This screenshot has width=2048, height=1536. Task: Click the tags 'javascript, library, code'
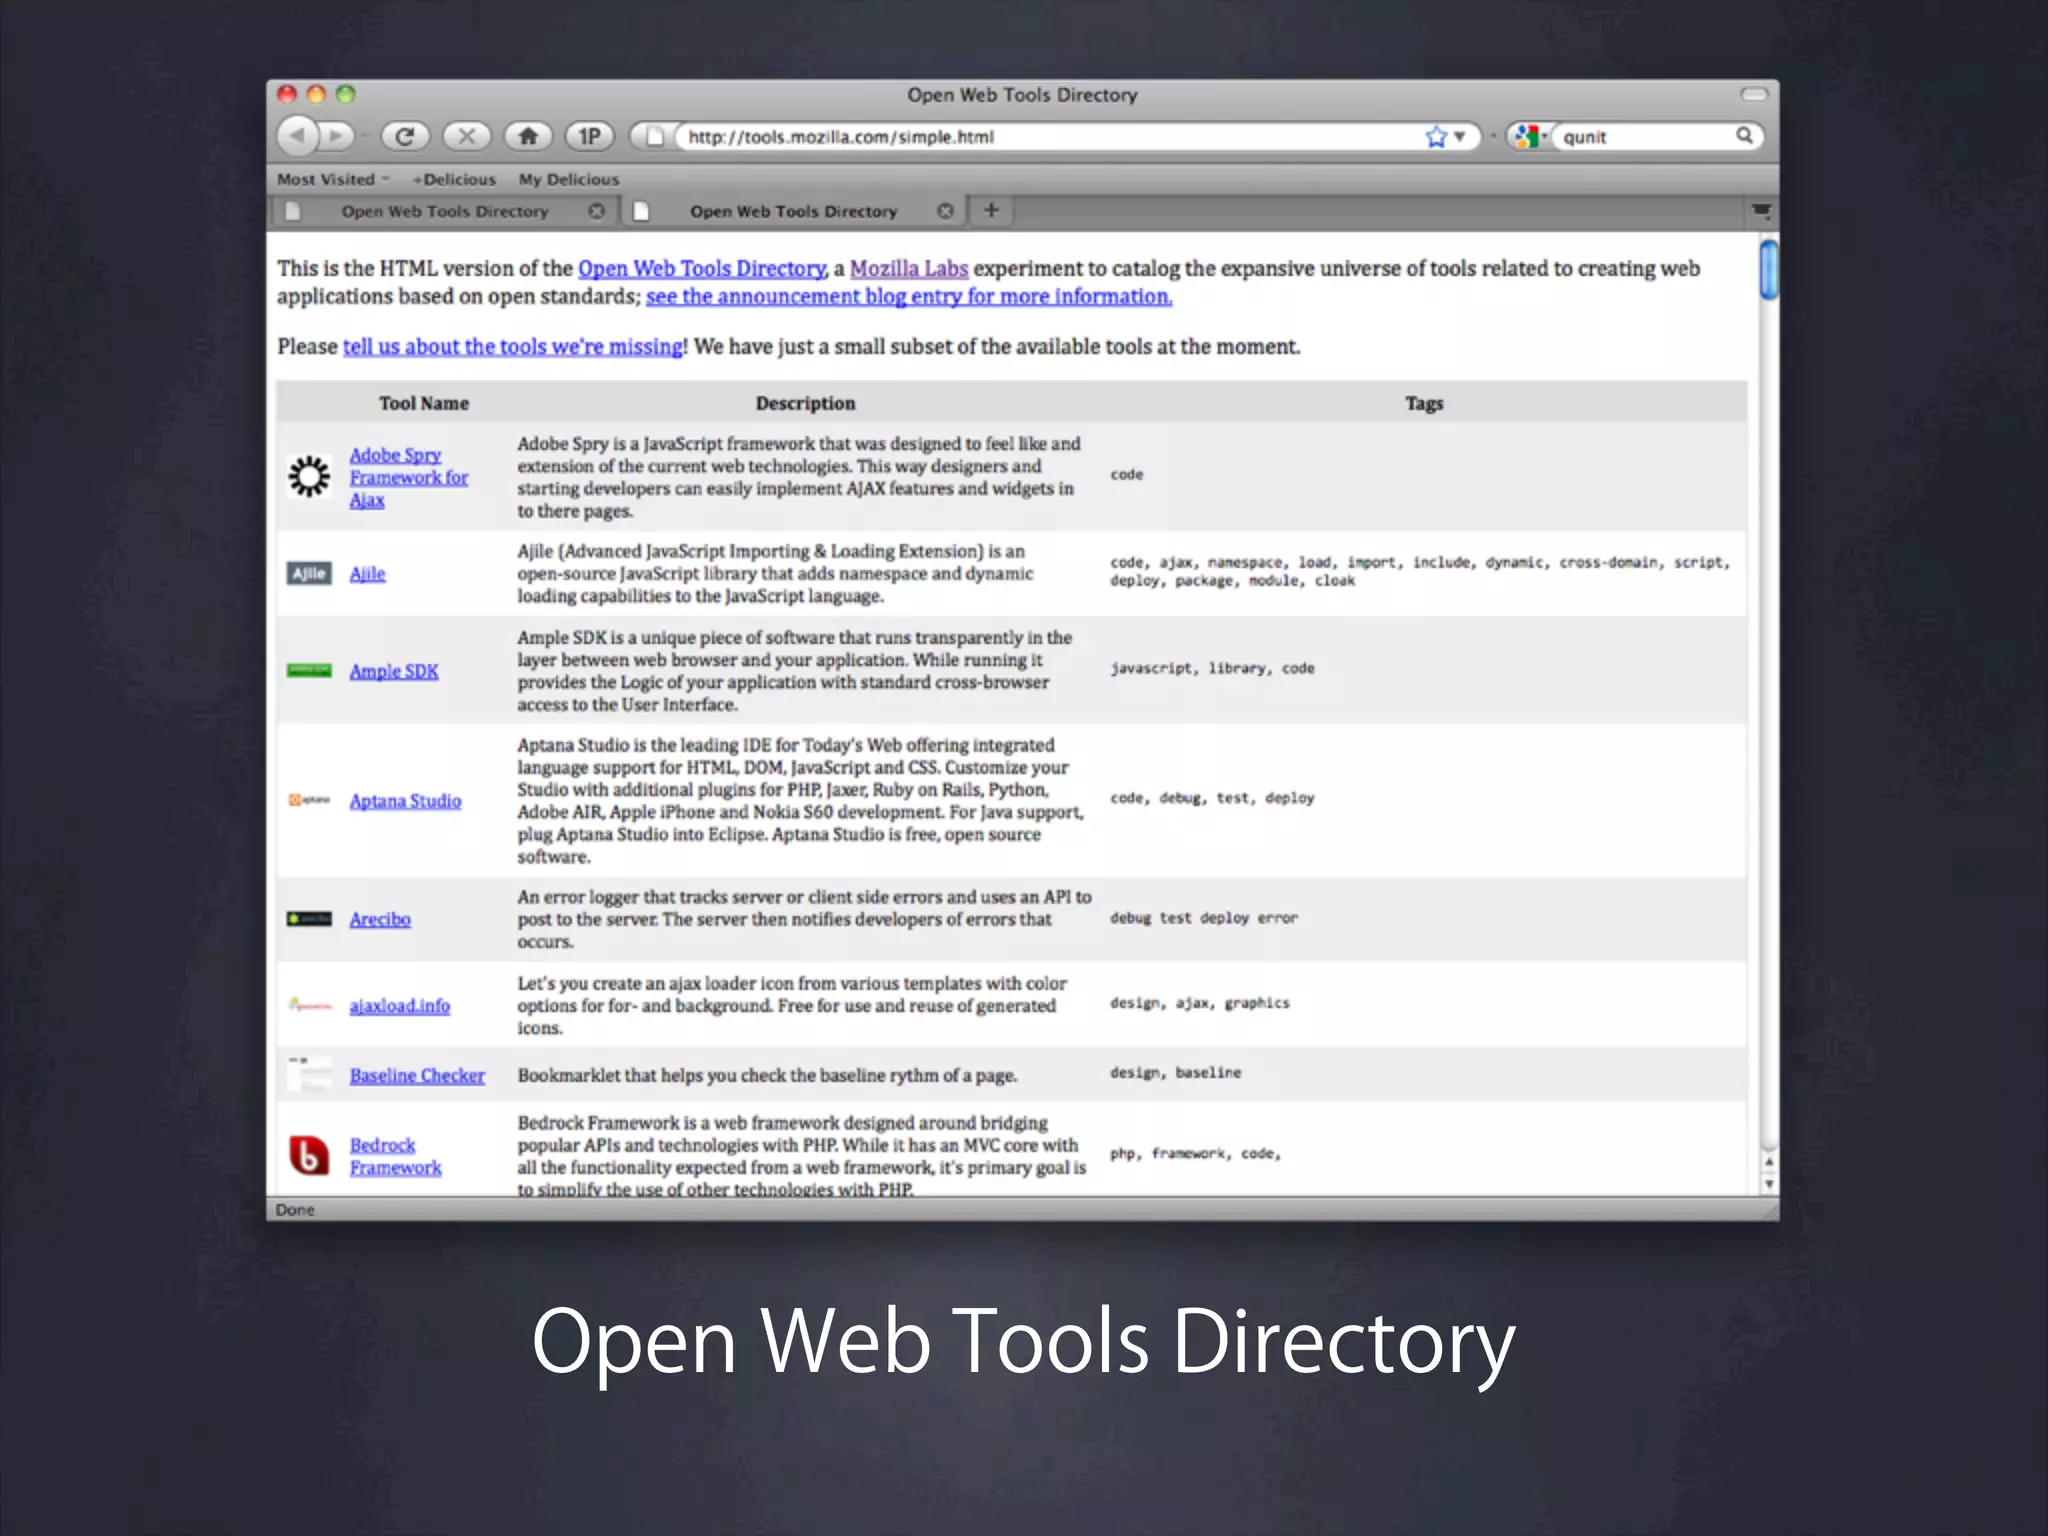click(x=1212, y=668)
